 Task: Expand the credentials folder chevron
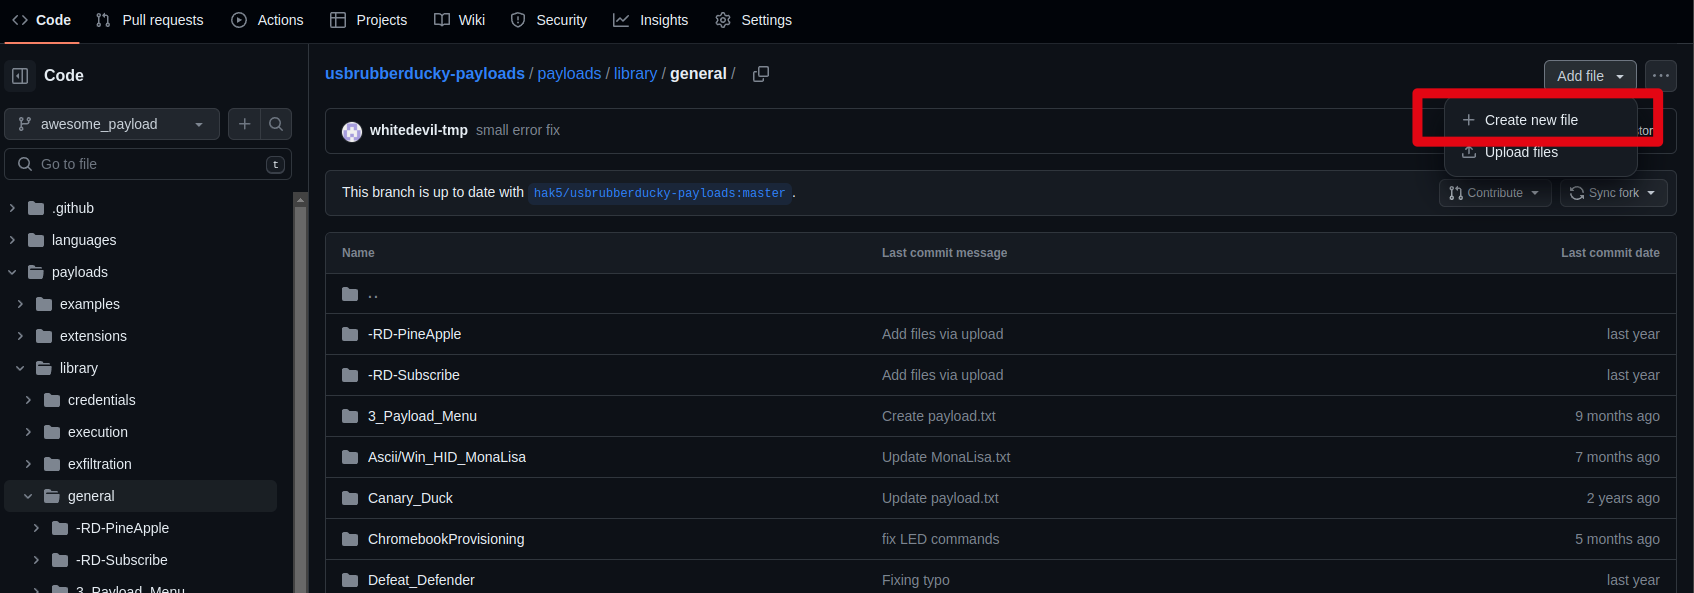[28, 400]
